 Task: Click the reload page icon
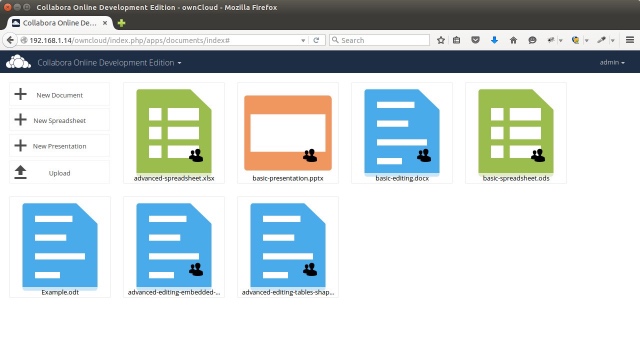pos(316,40)
